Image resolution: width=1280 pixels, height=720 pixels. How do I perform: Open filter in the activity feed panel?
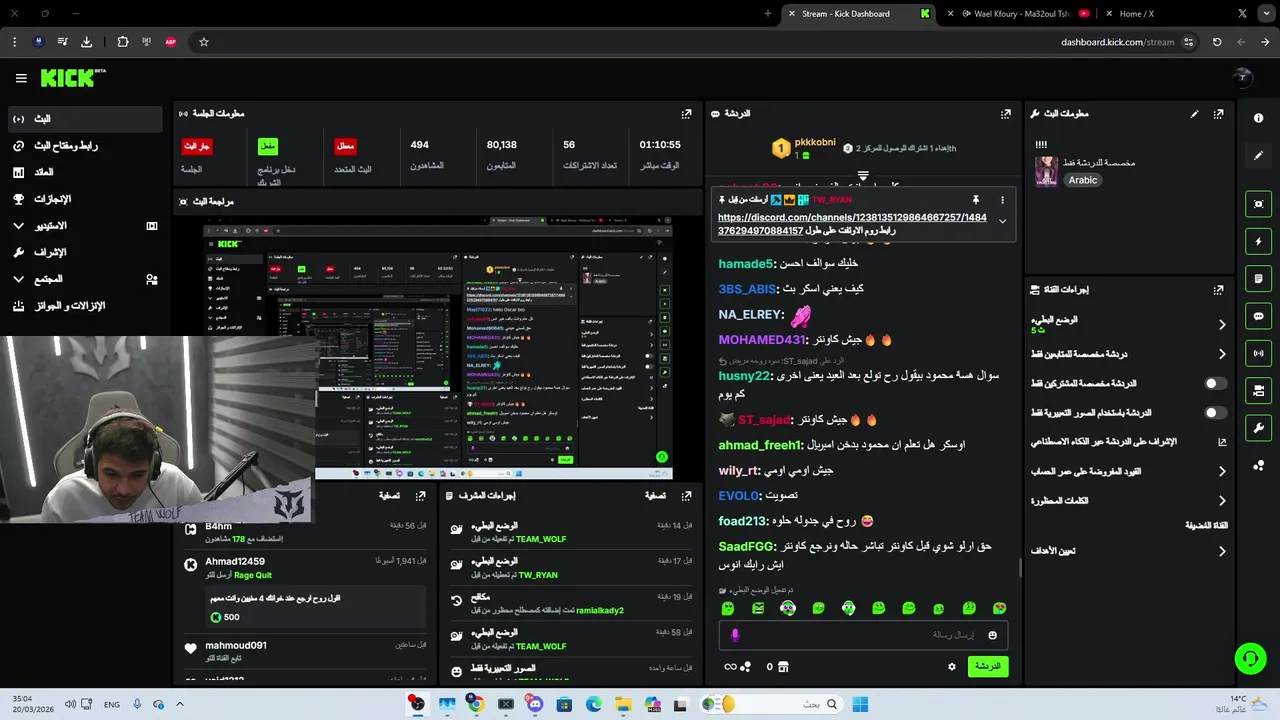point(390,495)
